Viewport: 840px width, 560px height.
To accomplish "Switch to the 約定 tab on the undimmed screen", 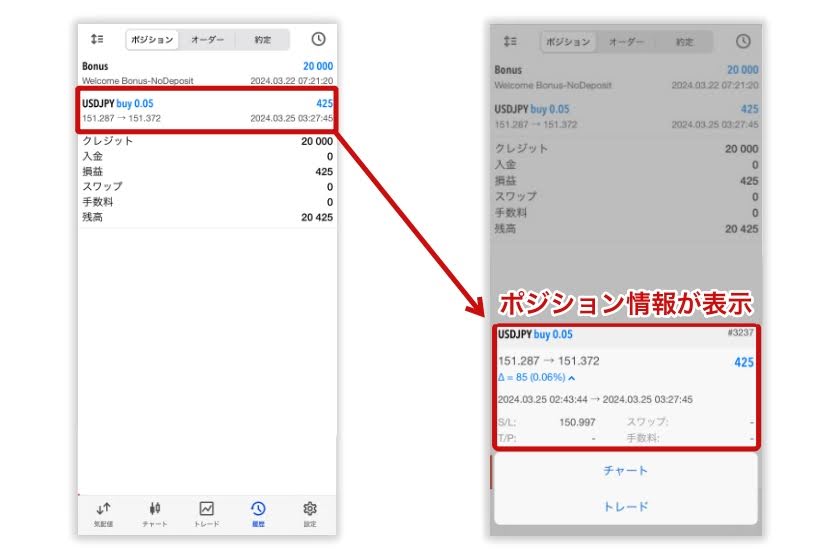I will pyautogui.click(x=262, y=40).
